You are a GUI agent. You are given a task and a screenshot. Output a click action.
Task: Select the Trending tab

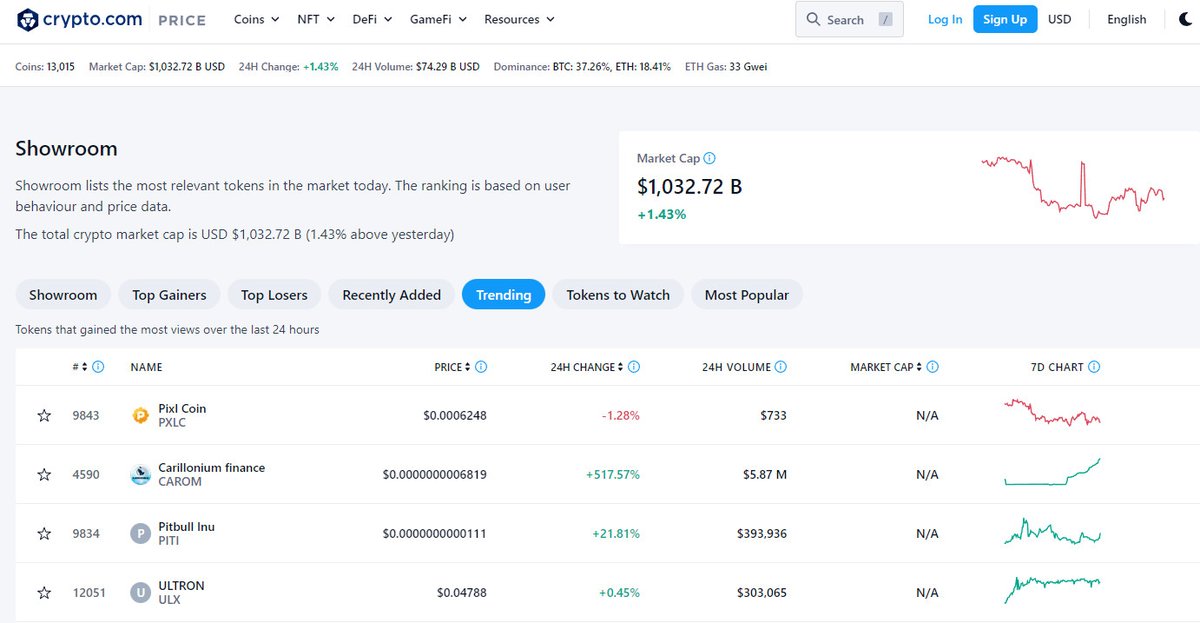(x=503, y=294)
